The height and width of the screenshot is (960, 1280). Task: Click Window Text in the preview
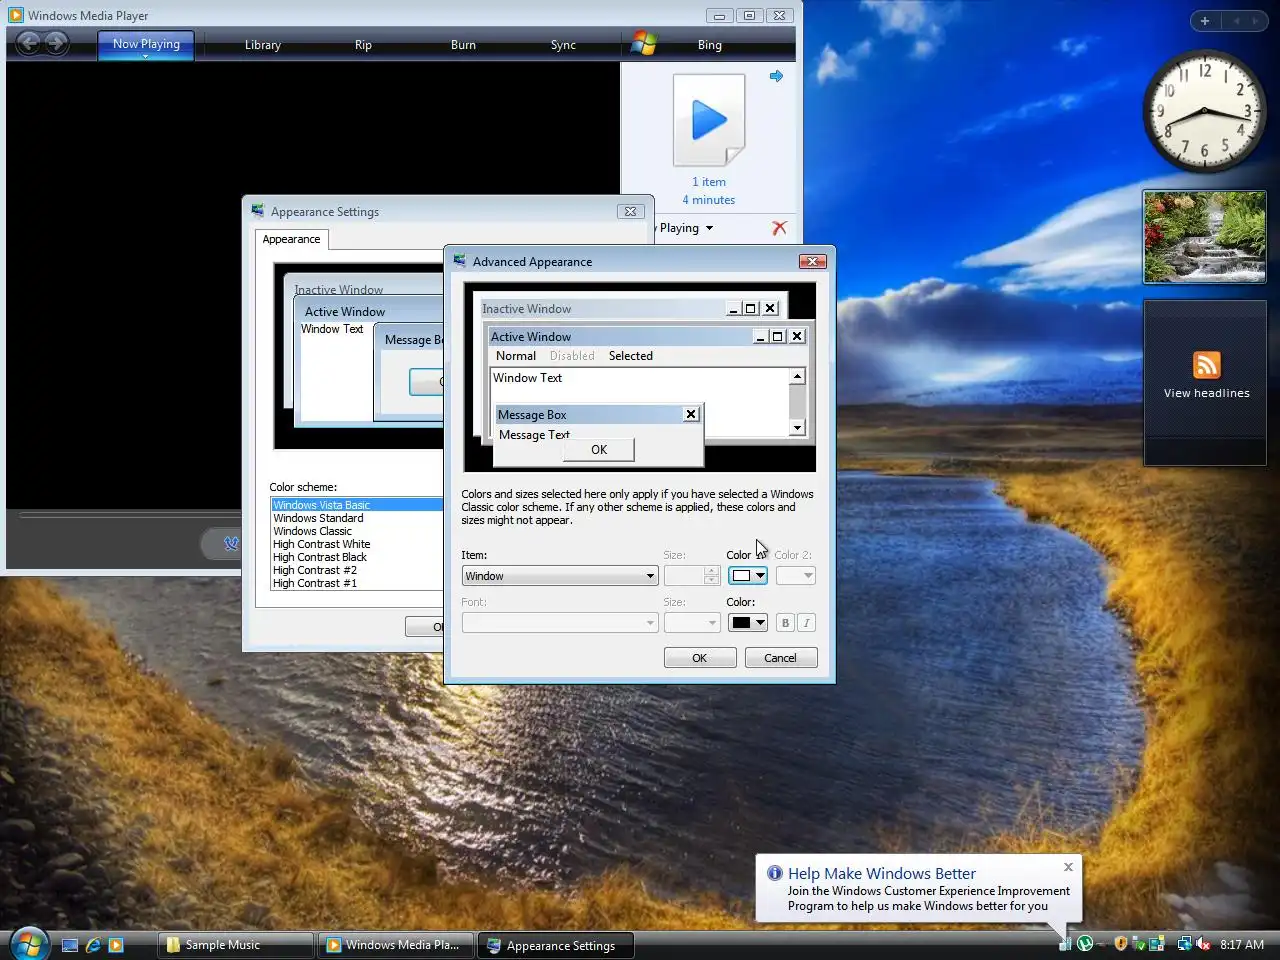528,378
